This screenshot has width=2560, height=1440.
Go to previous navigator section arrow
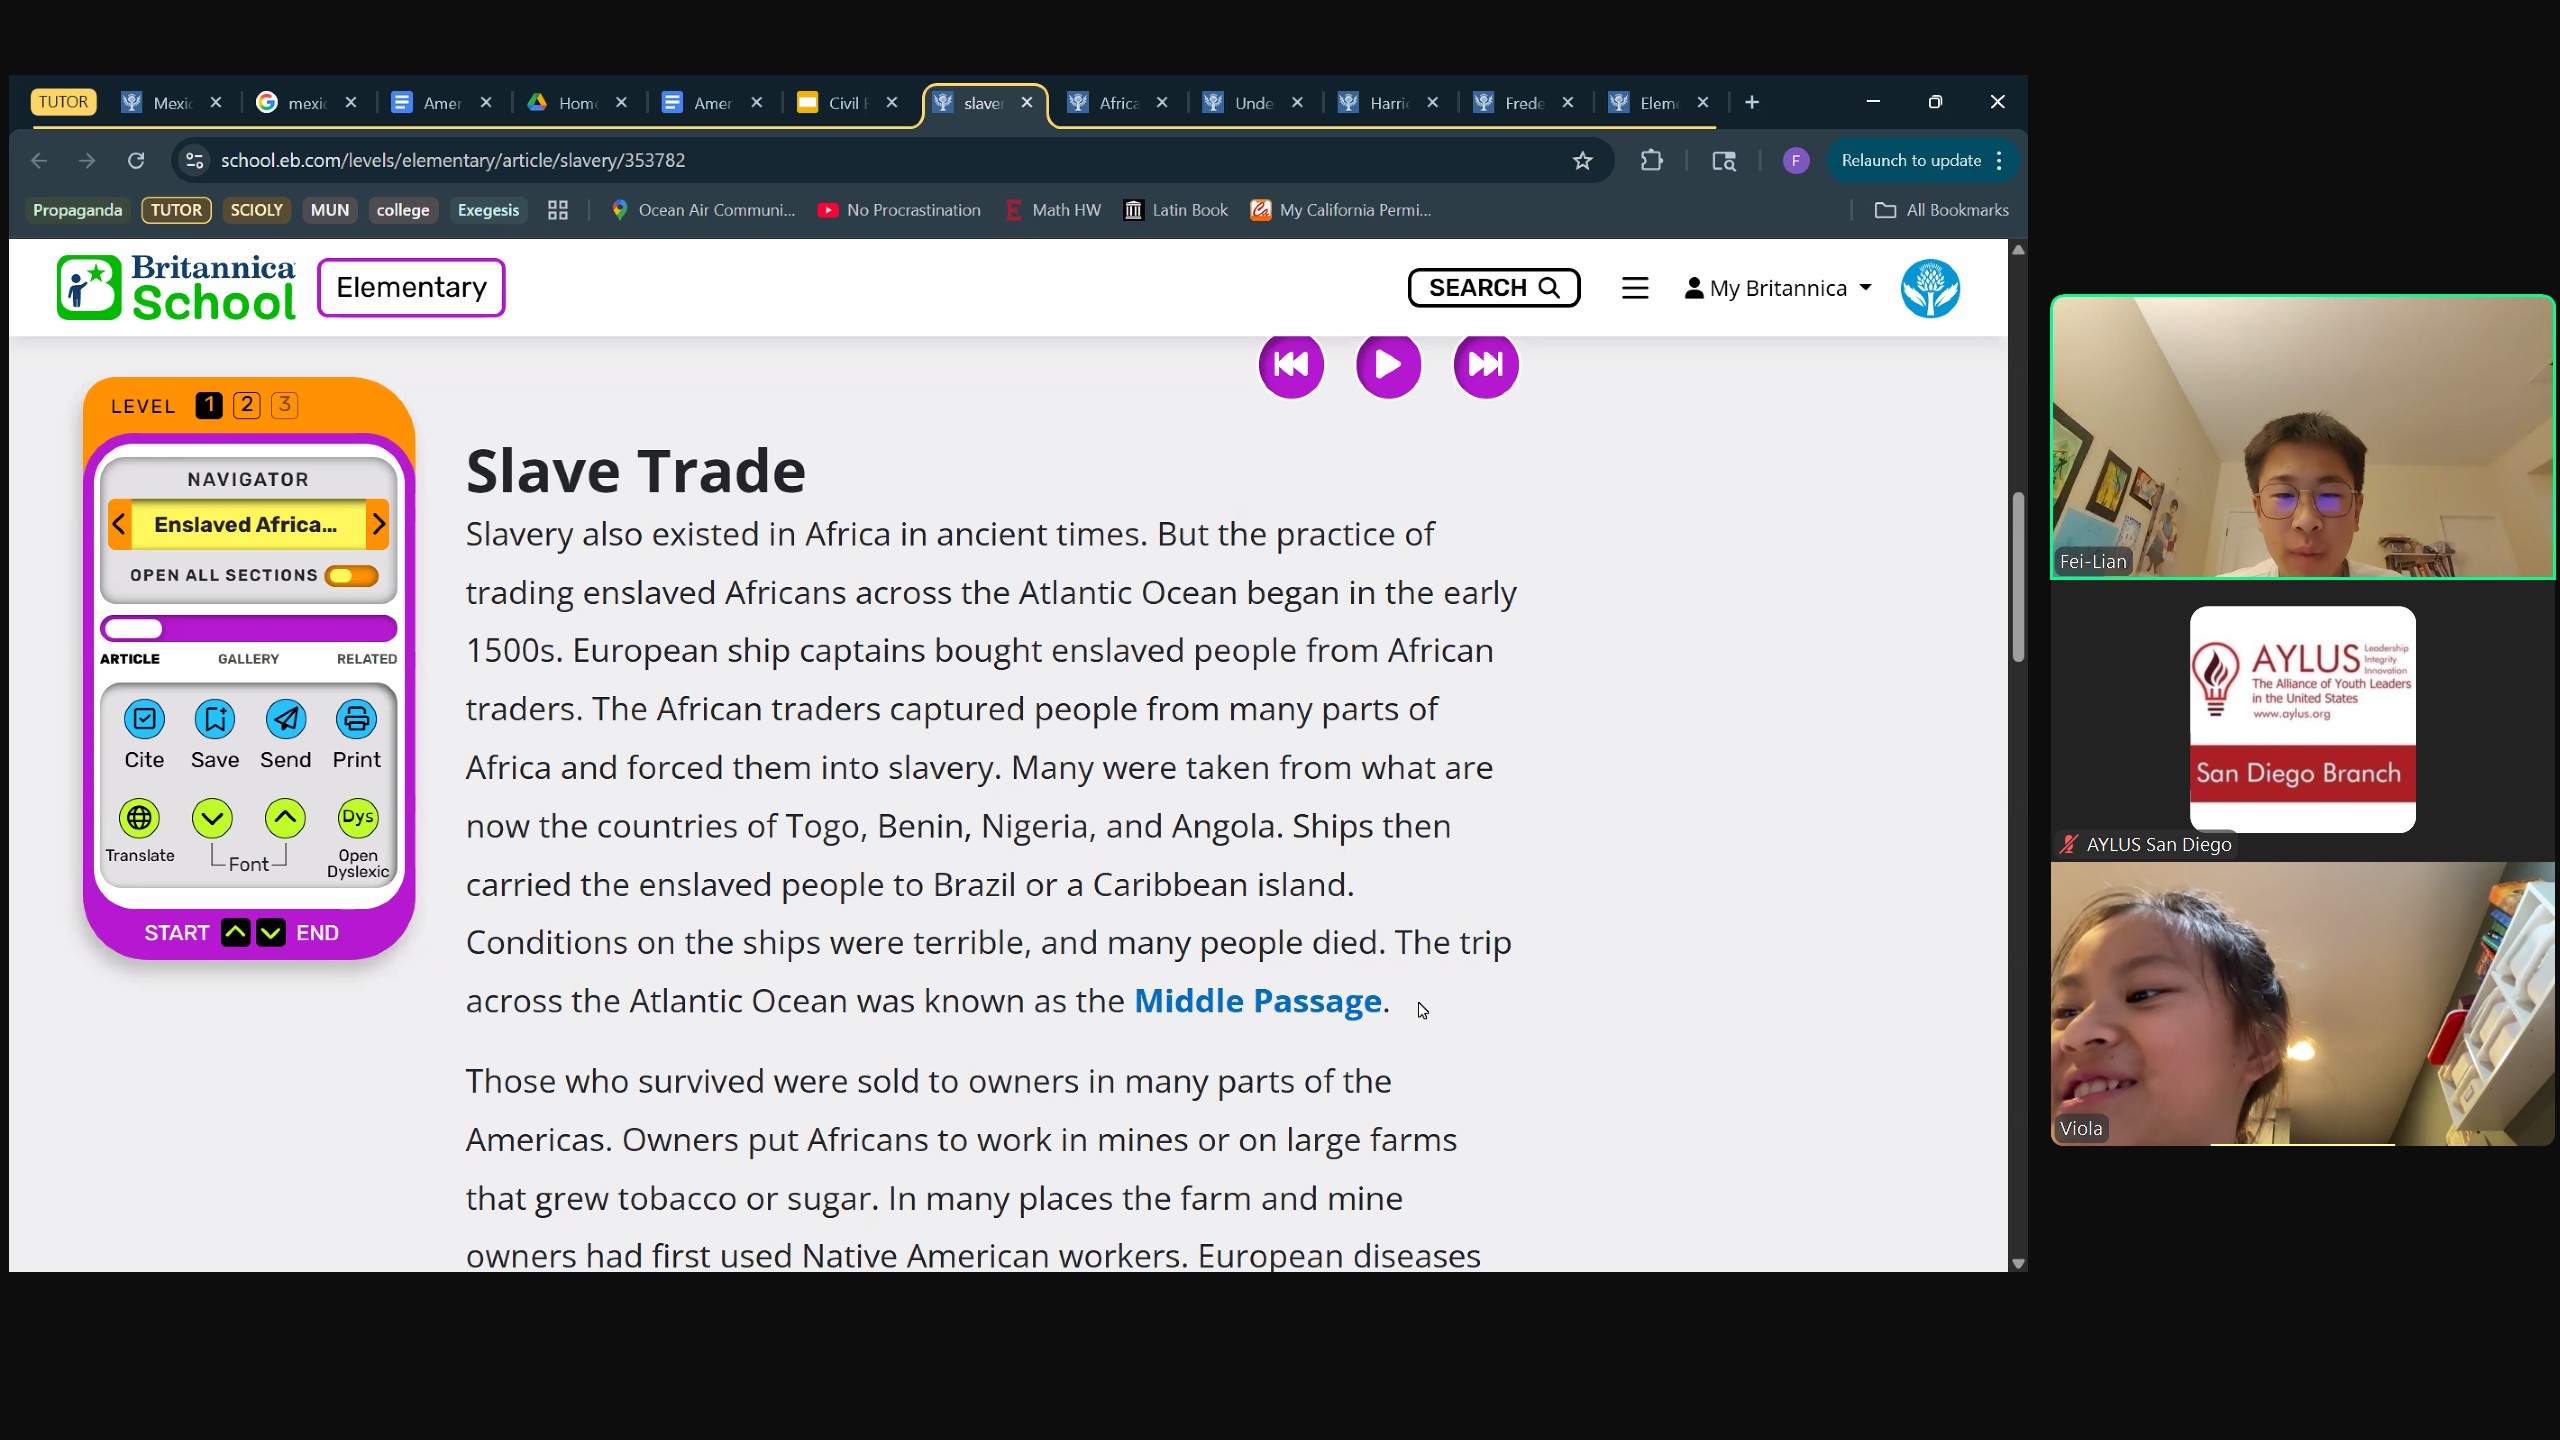119,524
